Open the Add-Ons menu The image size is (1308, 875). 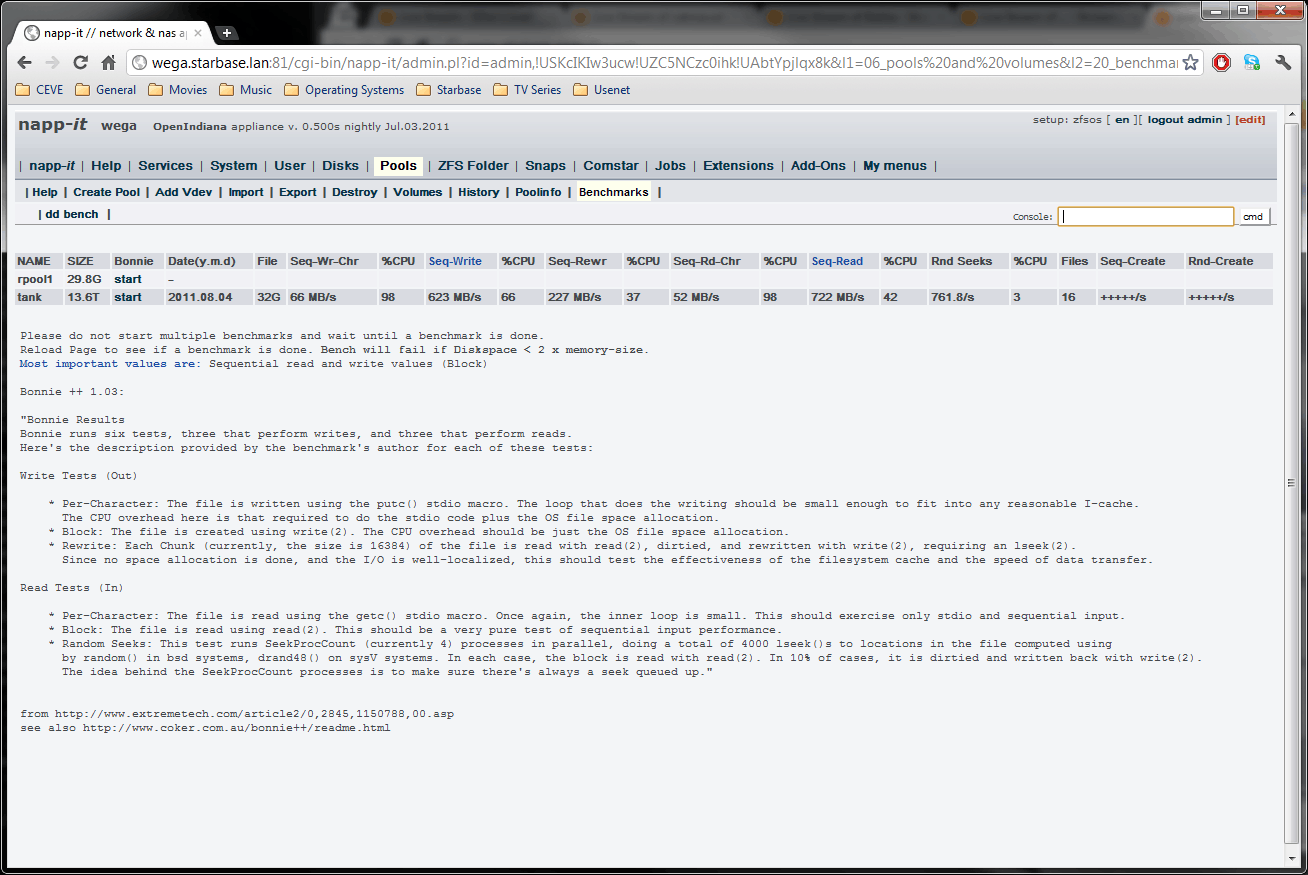coord(818,166)
